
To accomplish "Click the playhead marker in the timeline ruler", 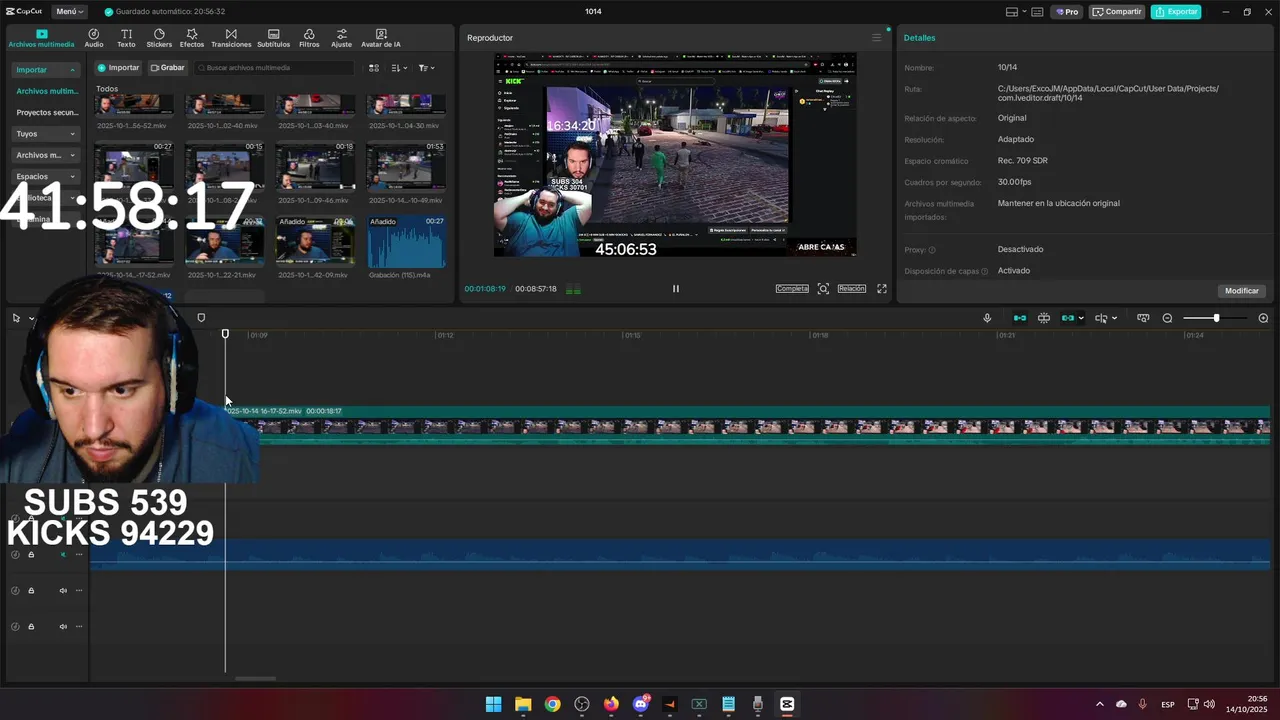I will pos(225,334).
